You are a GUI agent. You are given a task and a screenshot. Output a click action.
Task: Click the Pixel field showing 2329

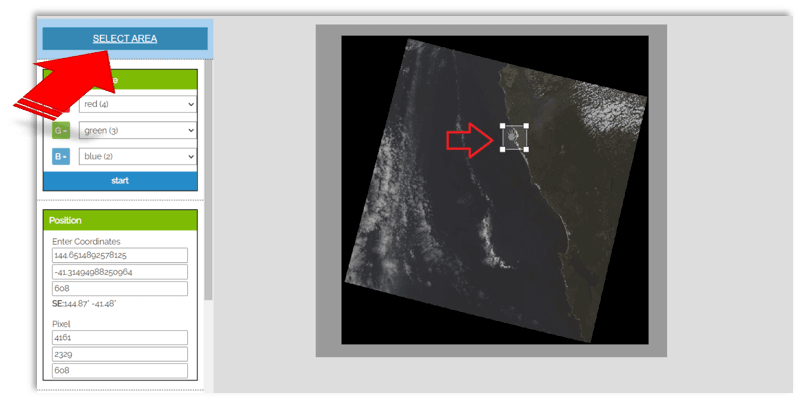(120, 354)
